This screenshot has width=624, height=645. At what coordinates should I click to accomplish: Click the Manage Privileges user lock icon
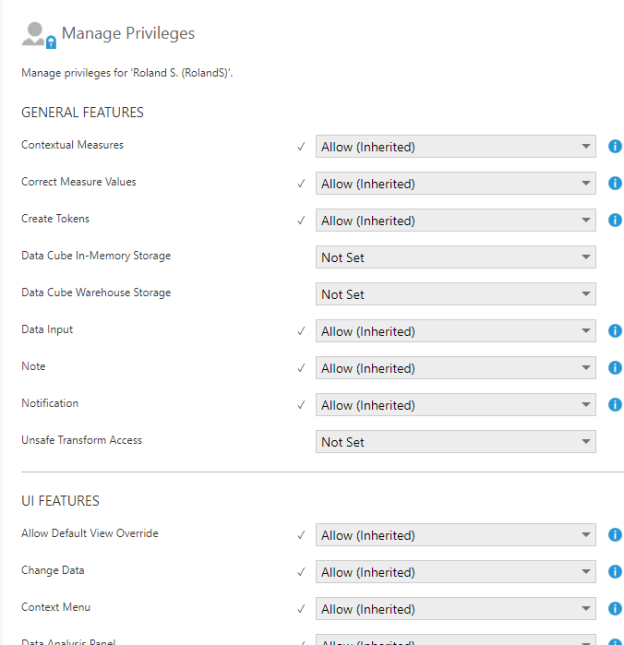coord(38,35)
